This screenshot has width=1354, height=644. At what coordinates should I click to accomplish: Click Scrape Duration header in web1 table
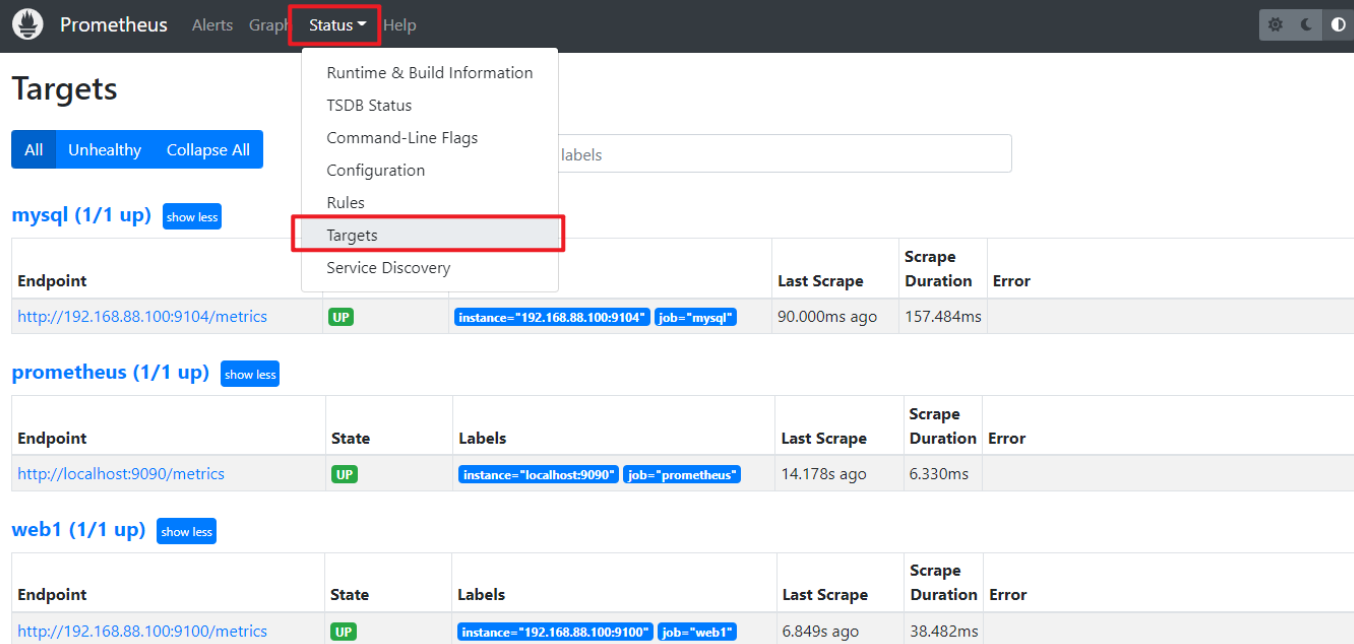(x=943, y=582)
